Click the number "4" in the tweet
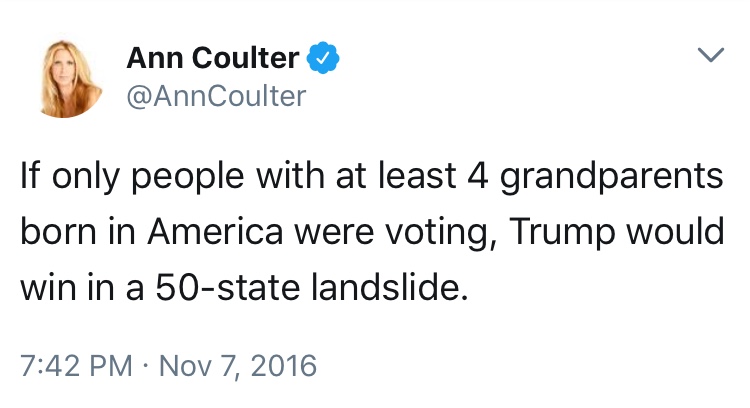This screenshot has height=408, width=750. (478, 176)
